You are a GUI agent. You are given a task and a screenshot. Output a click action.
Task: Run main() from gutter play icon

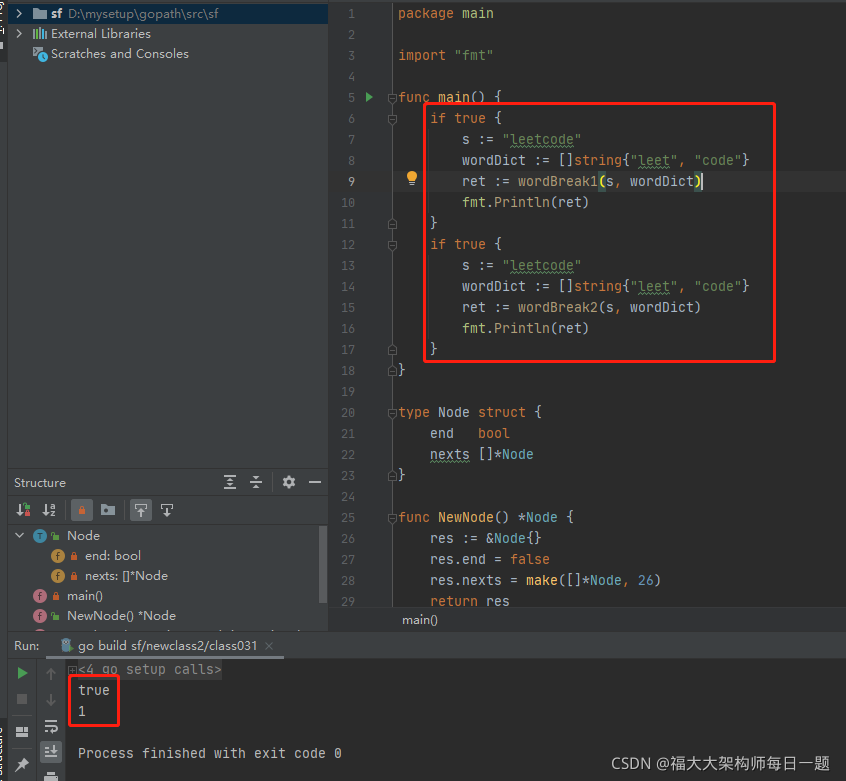369,97
